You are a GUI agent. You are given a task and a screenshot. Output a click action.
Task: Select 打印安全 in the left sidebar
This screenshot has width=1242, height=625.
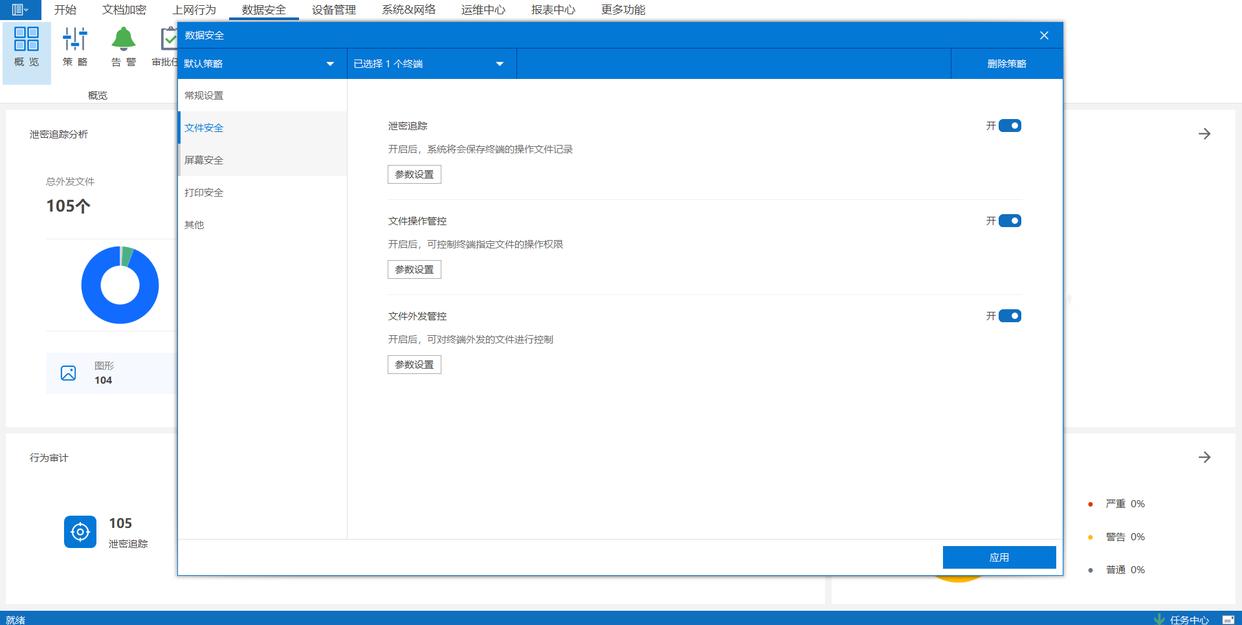tap(204, 192)
